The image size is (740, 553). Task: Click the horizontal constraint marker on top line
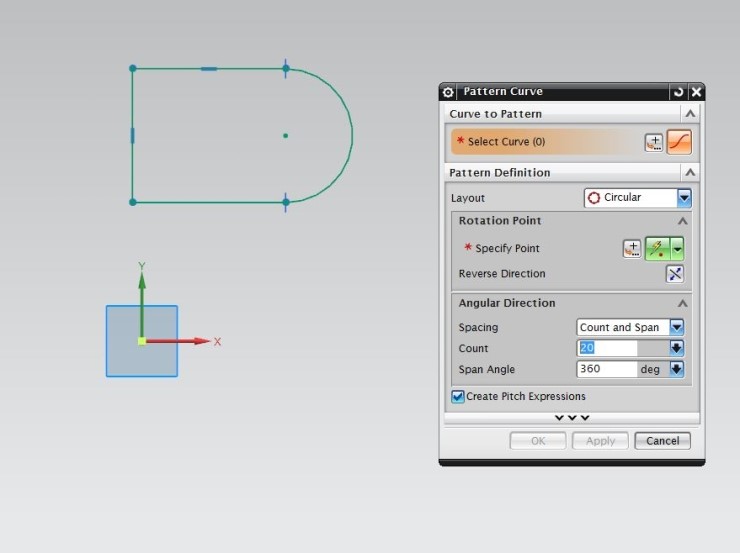tap(209, 69)
